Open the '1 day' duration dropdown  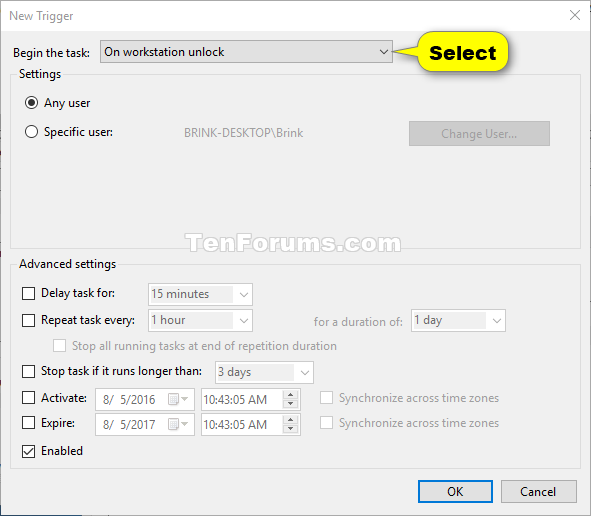point(458,320)
